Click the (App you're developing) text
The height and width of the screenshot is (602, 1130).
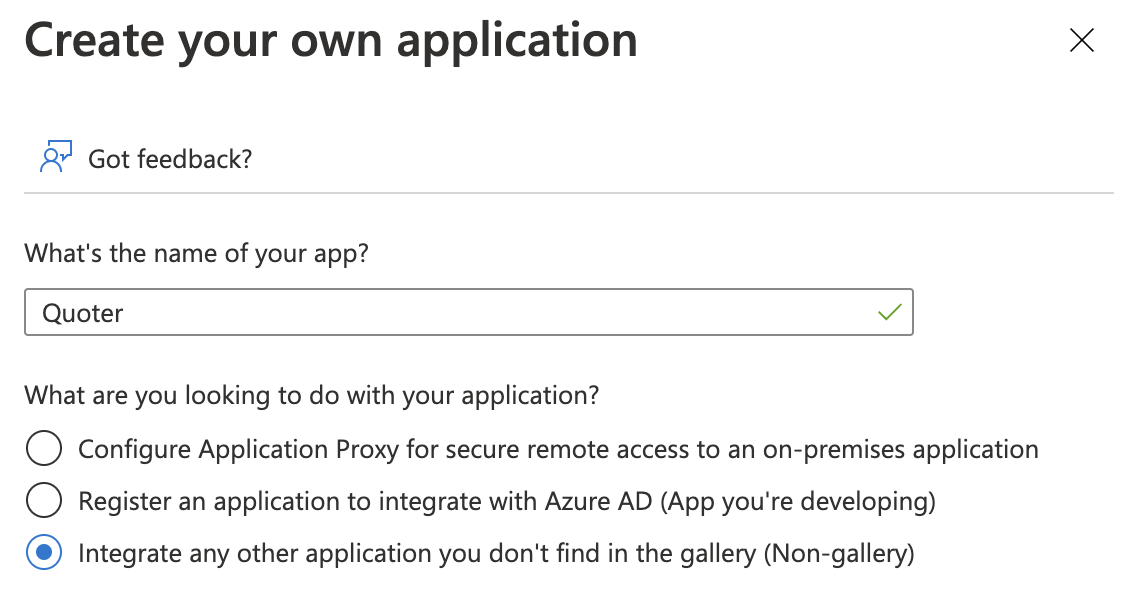[x=798, y=501]
